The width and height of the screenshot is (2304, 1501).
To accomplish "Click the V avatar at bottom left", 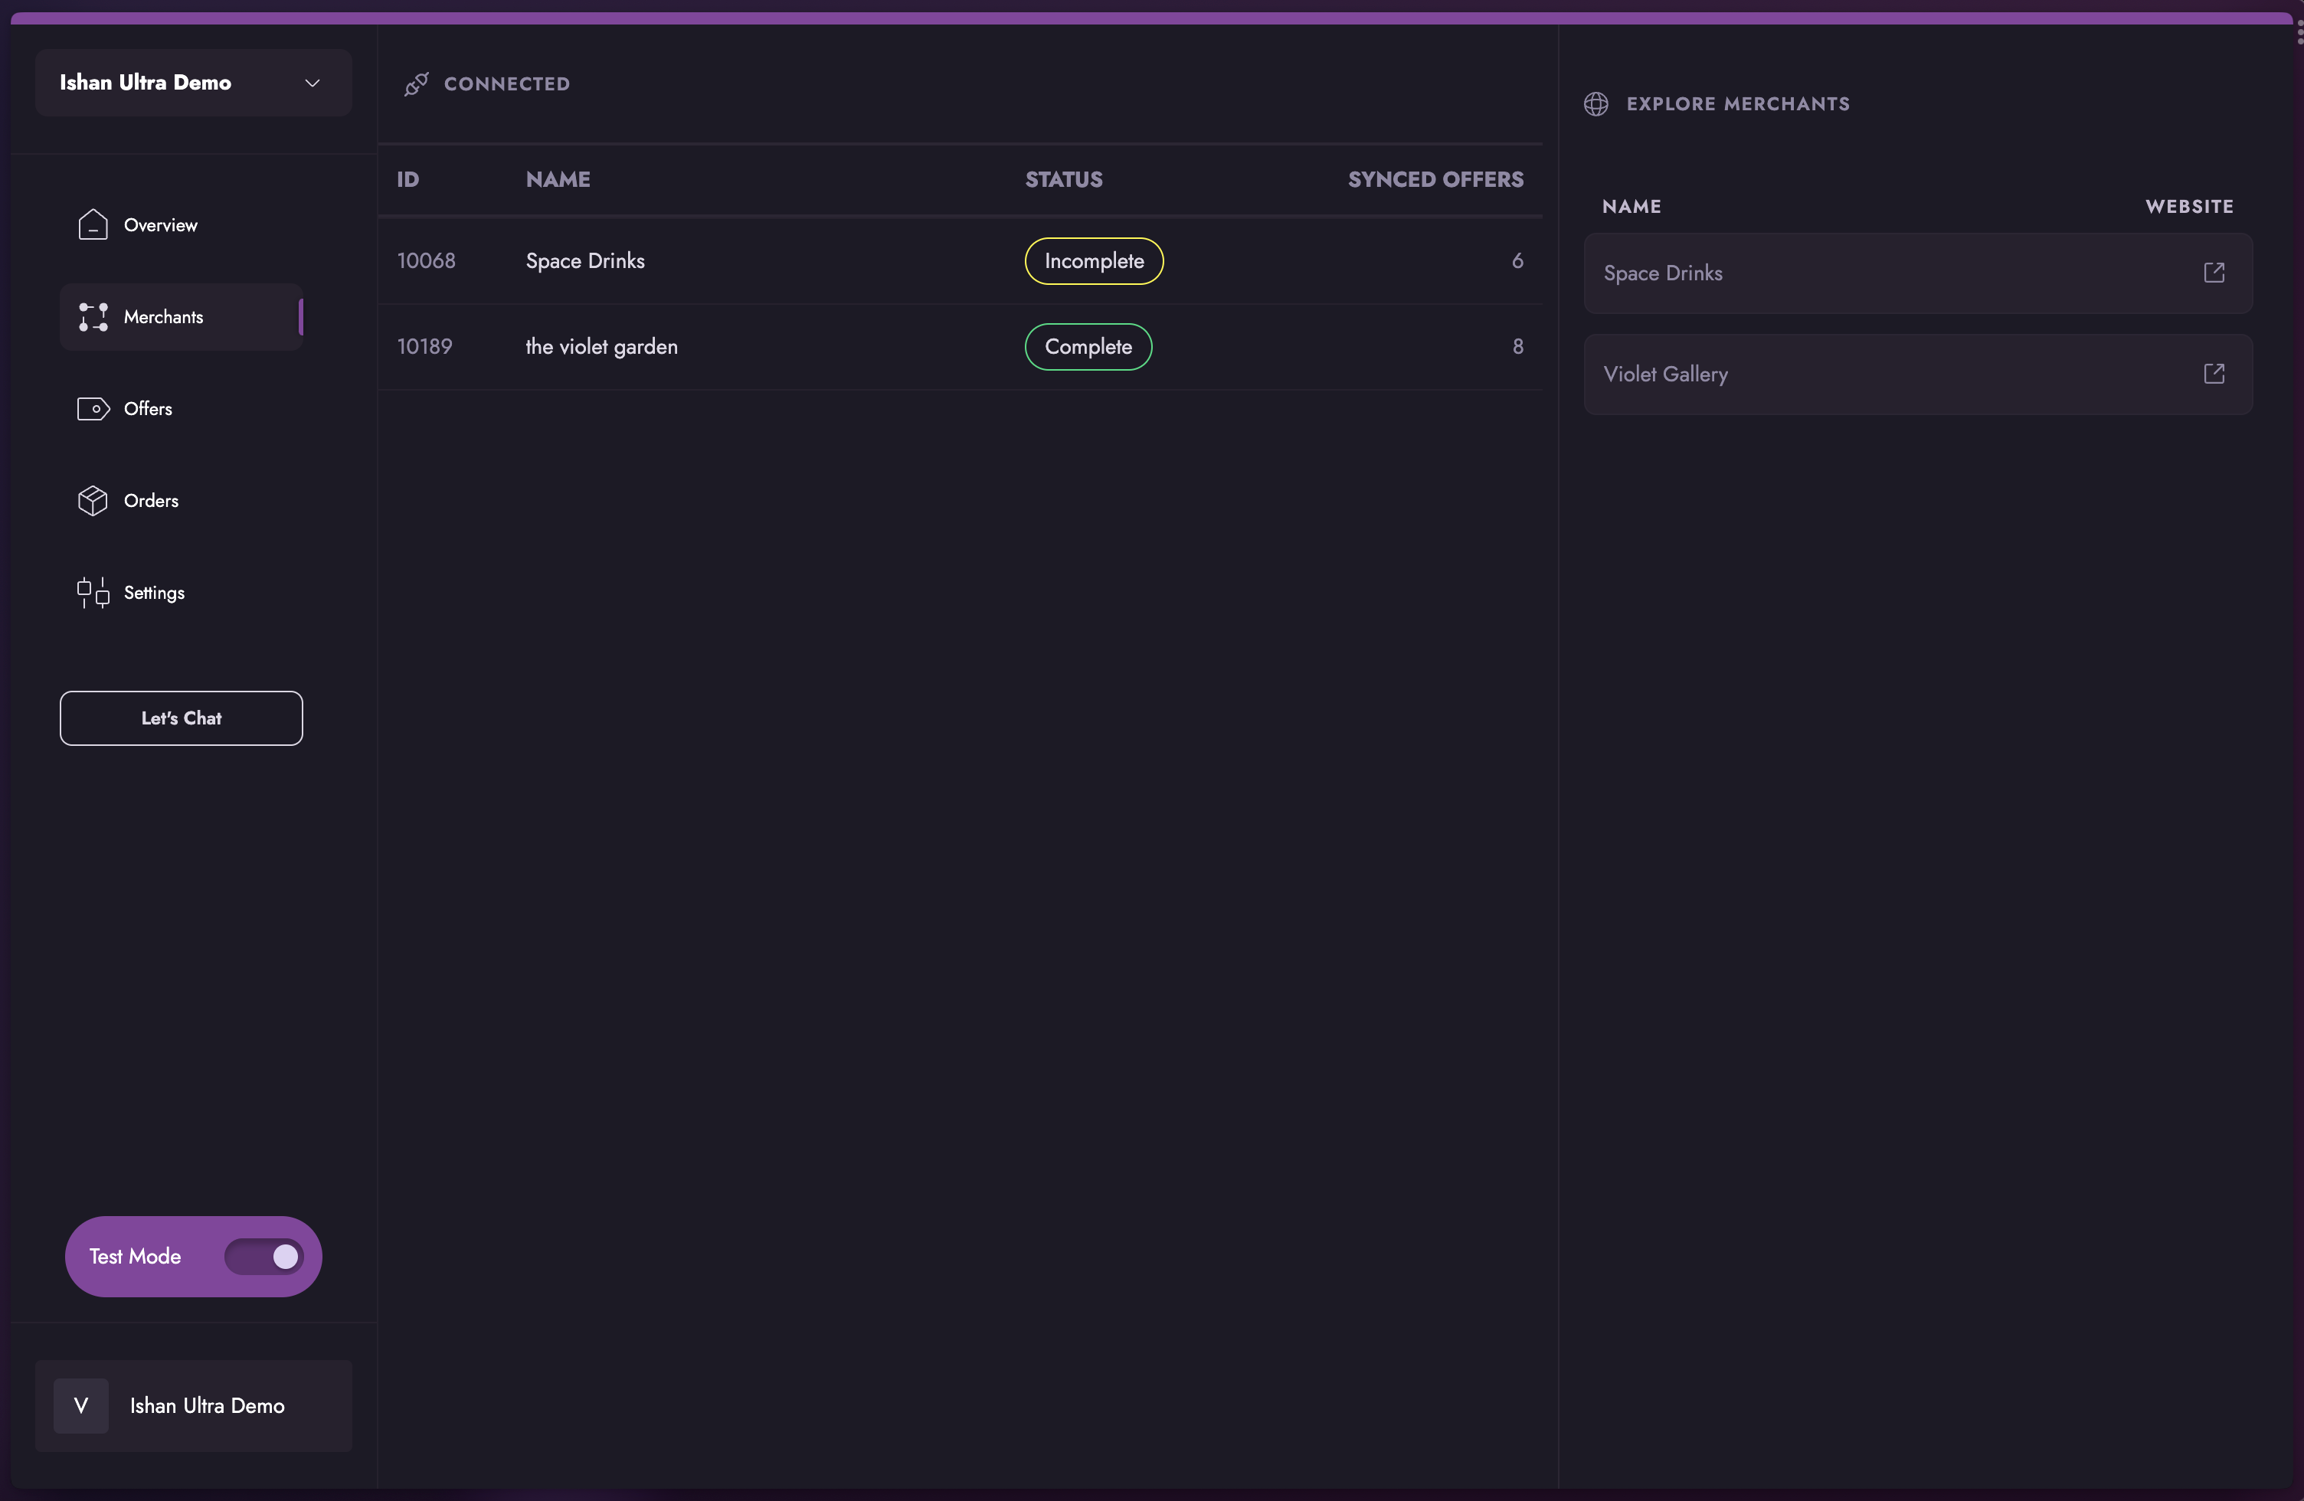I will click(81, 1405).
